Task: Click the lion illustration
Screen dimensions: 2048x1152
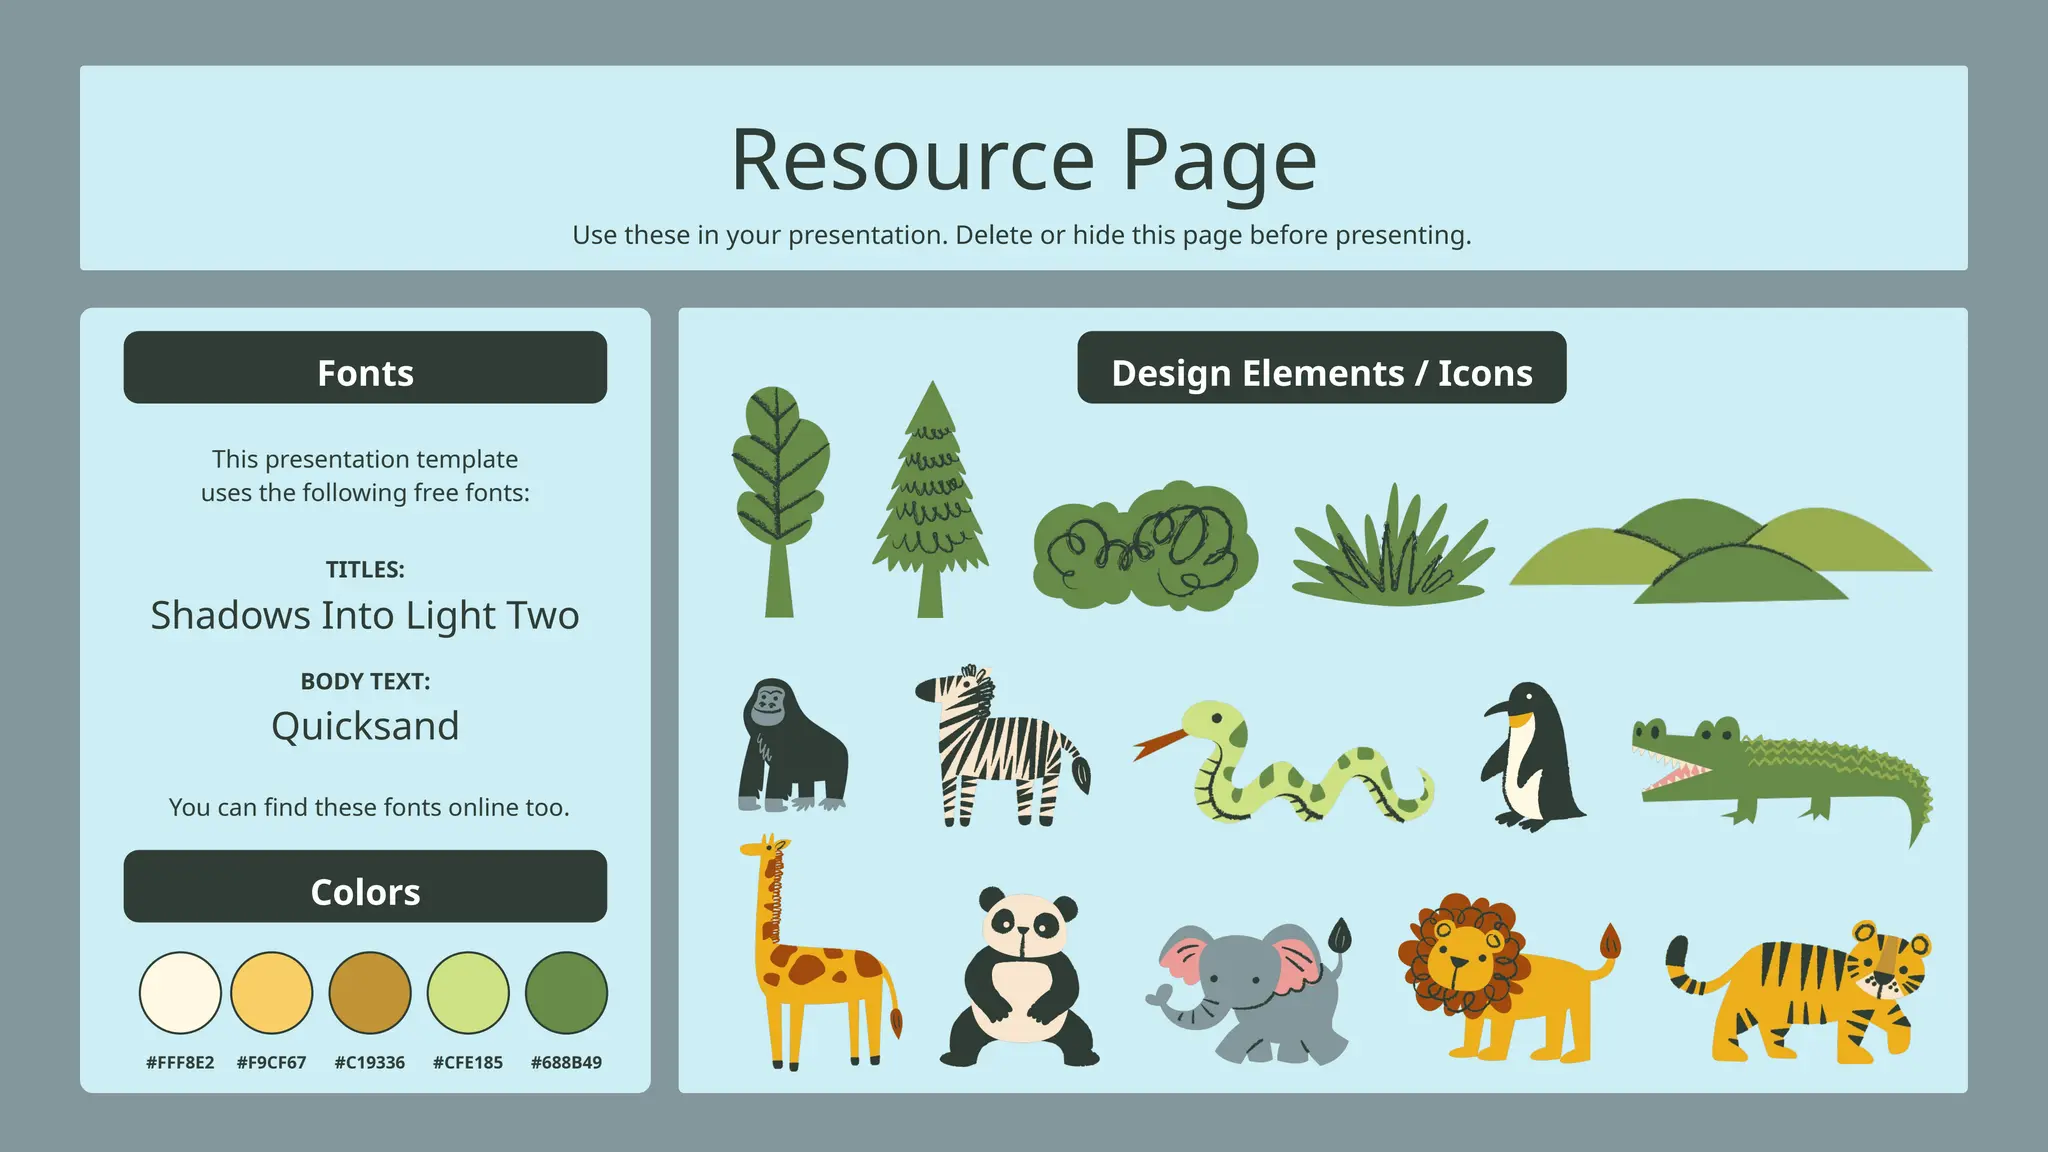Action: coord(1508,978)
